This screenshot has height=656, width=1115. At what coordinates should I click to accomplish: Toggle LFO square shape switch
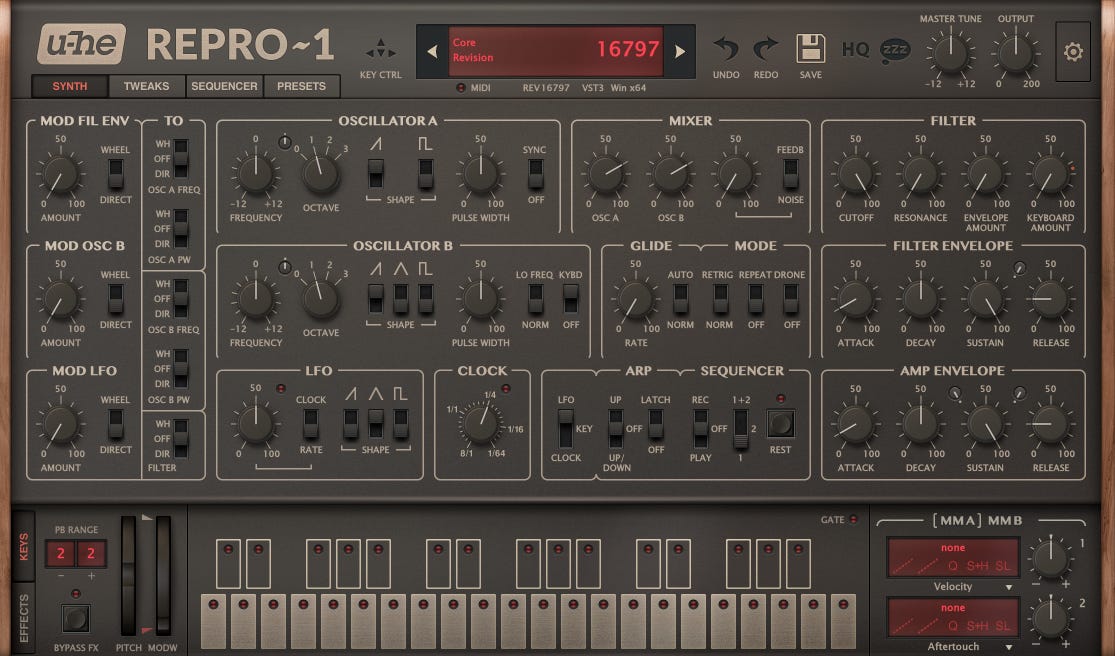coord(400,424)
